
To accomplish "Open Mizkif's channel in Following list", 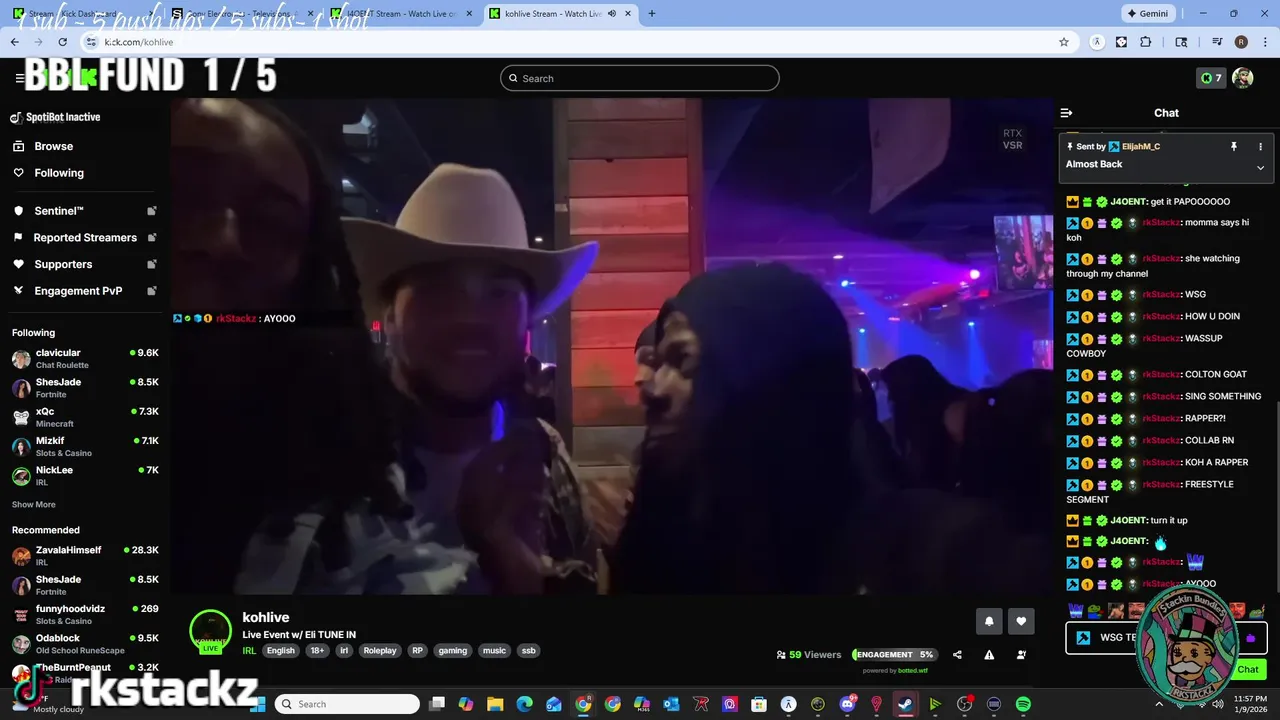I will (84, 447).
